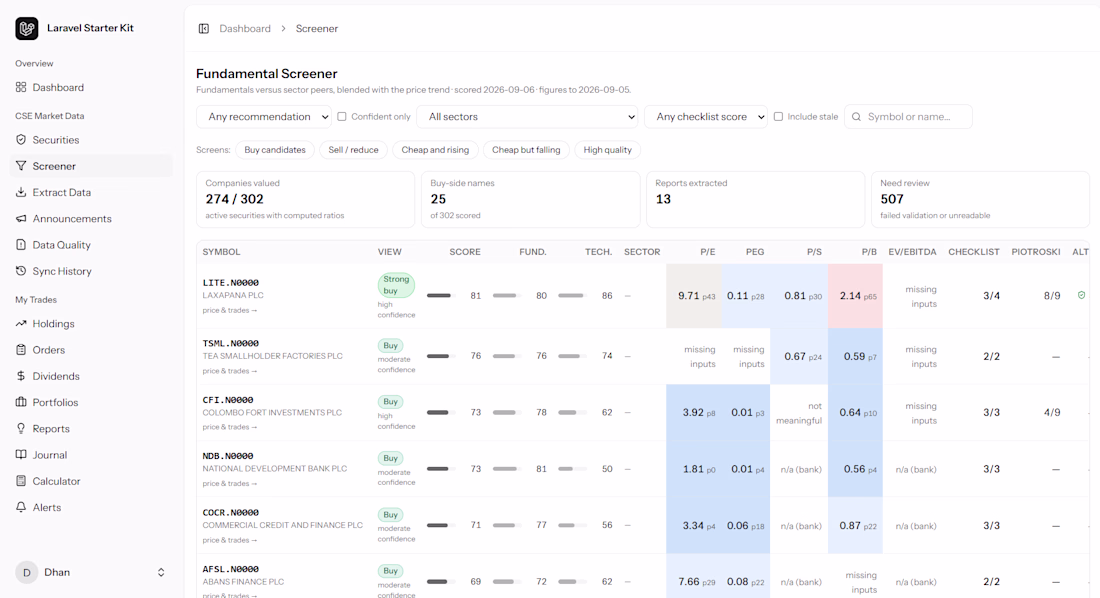Click the Alerts bell icon

click(21, 507)
